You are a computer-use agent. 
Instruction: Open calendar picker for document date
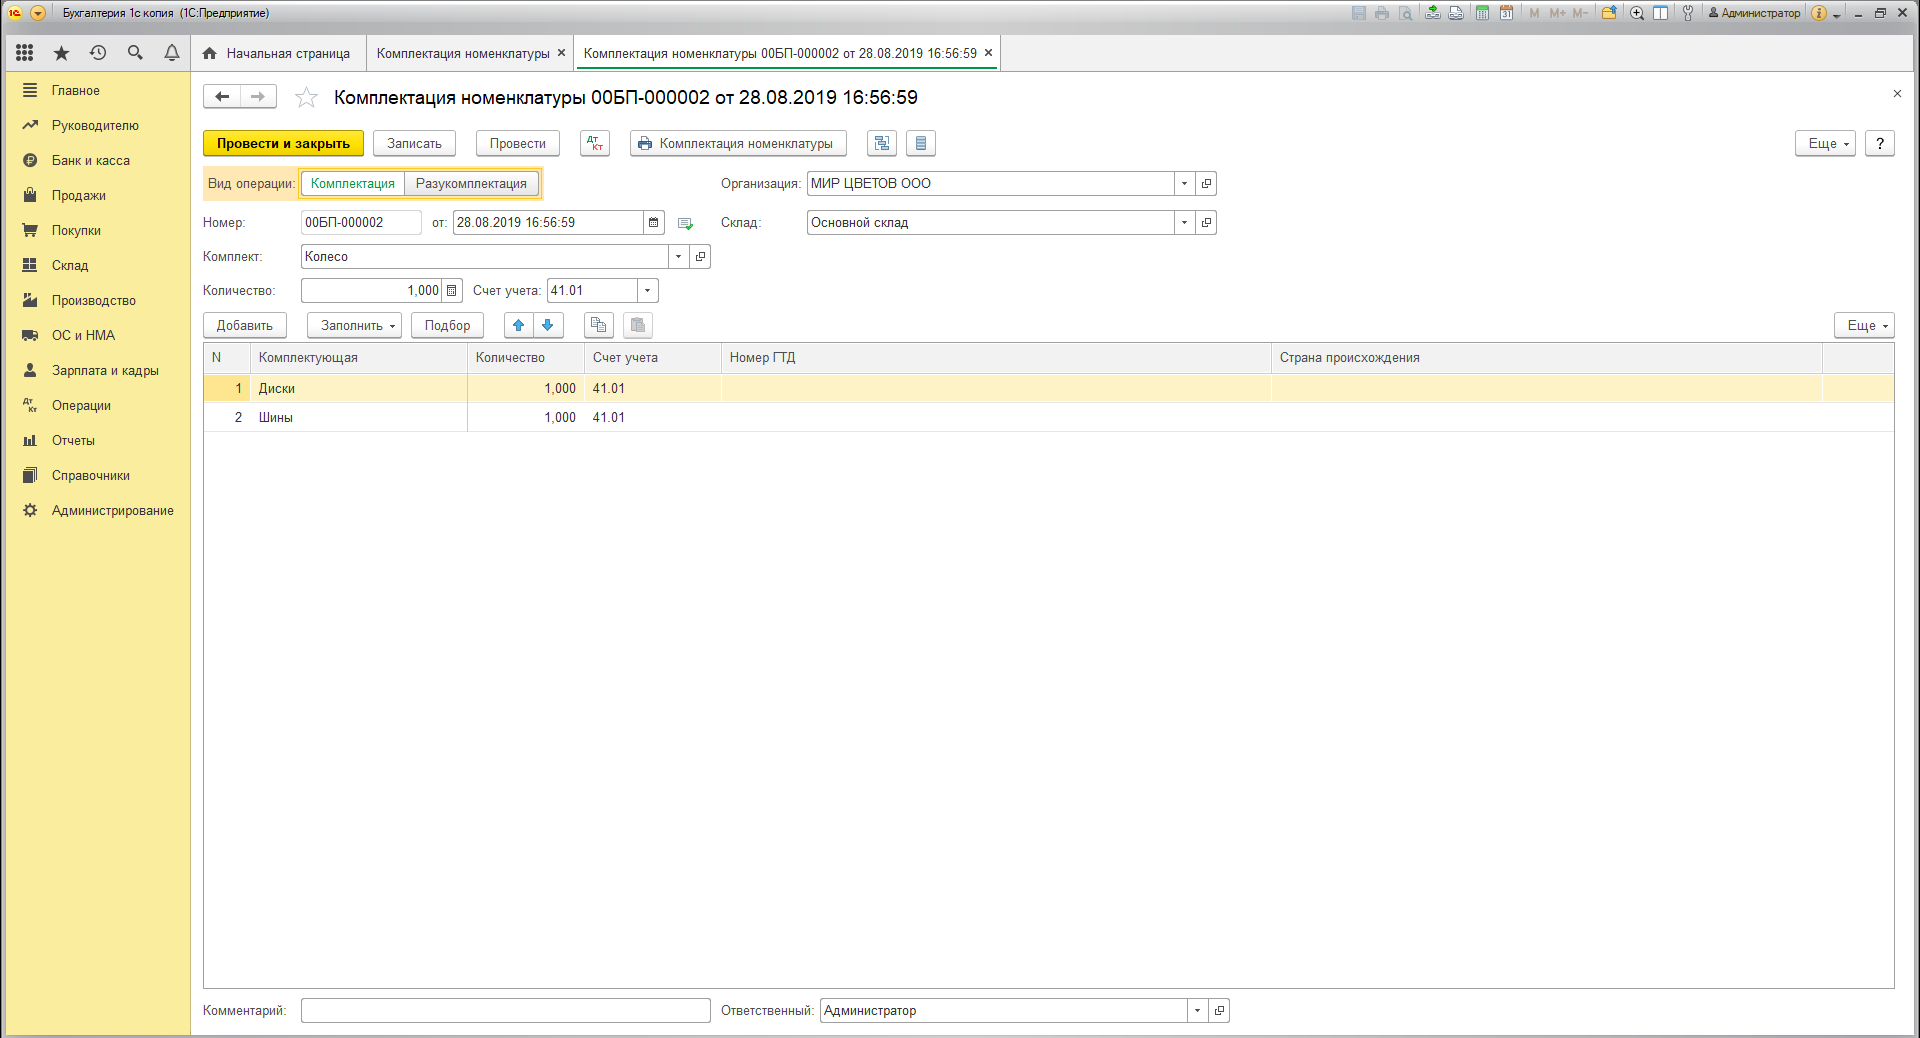click(654, 223)
